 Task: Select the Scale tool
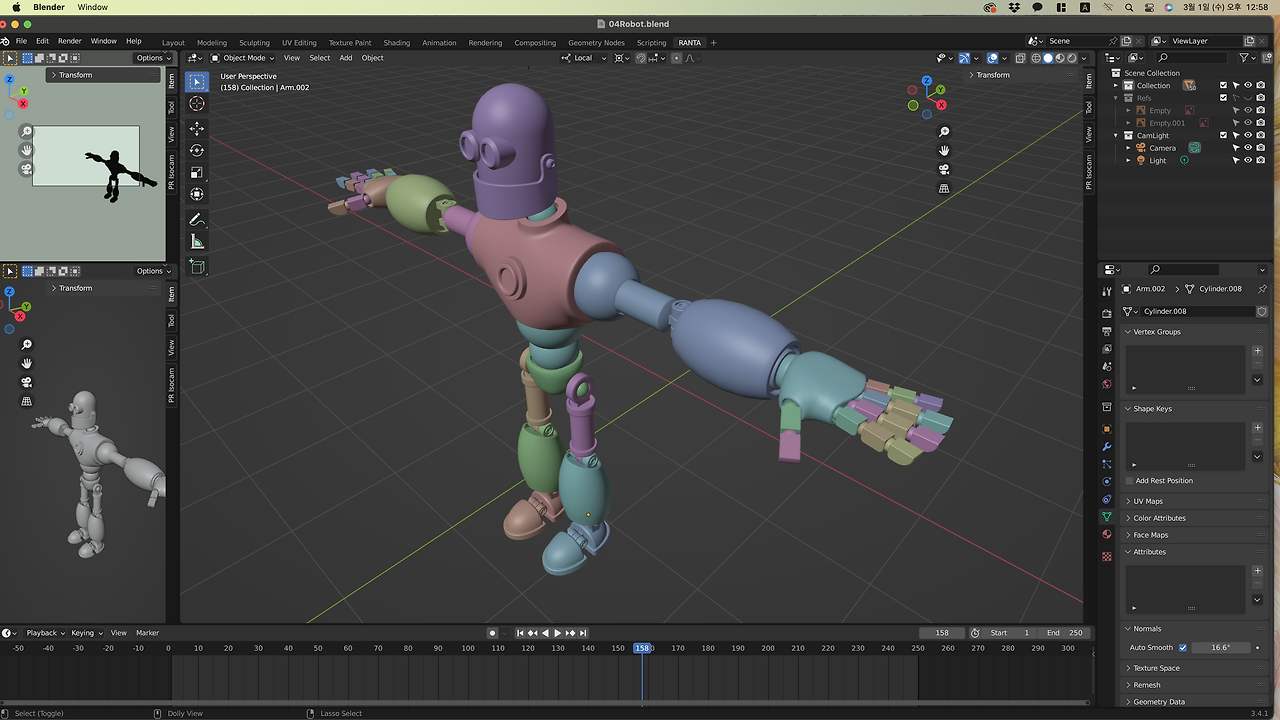197,172
